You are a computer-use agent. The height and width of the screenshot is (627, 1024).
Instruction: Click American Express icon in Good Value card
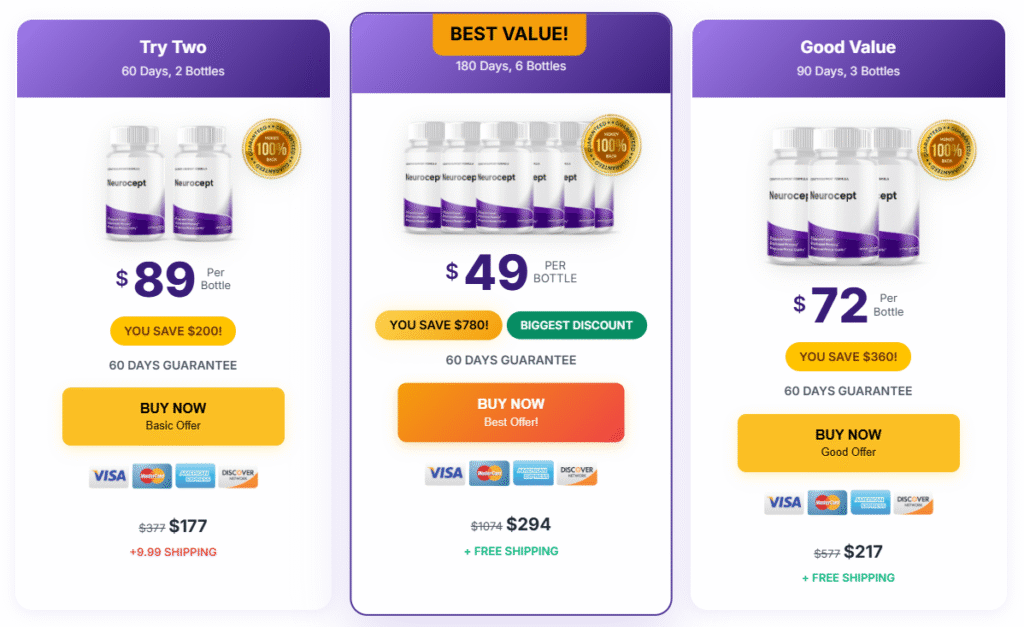point(871,502)
